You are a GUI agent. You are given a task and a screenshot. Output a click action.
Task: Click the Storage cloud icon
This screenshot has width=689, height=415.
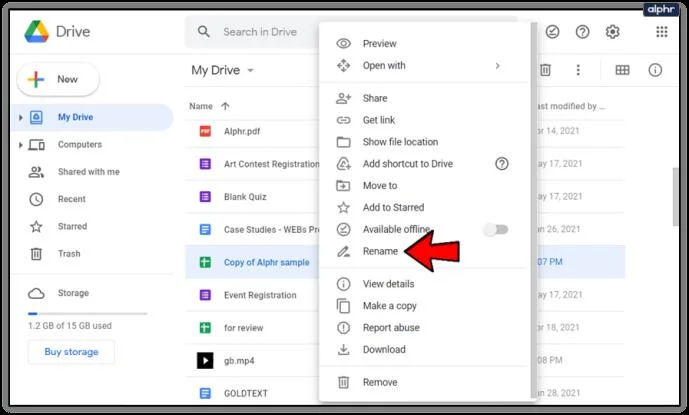(x=36, y=293)
